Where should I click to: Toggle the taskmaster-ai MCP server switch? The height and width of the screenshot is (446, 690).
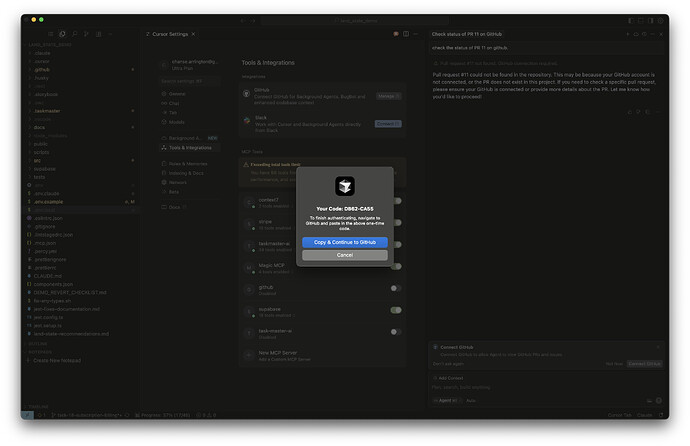click(396, 245)
